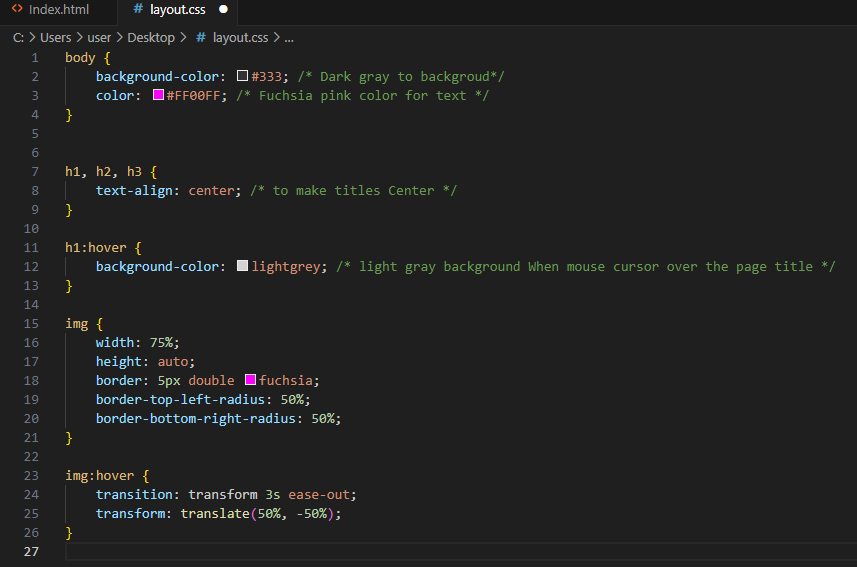Click the 'text-align' property
The height and width of the screenshot is (567, 857).
pos(134,191)
